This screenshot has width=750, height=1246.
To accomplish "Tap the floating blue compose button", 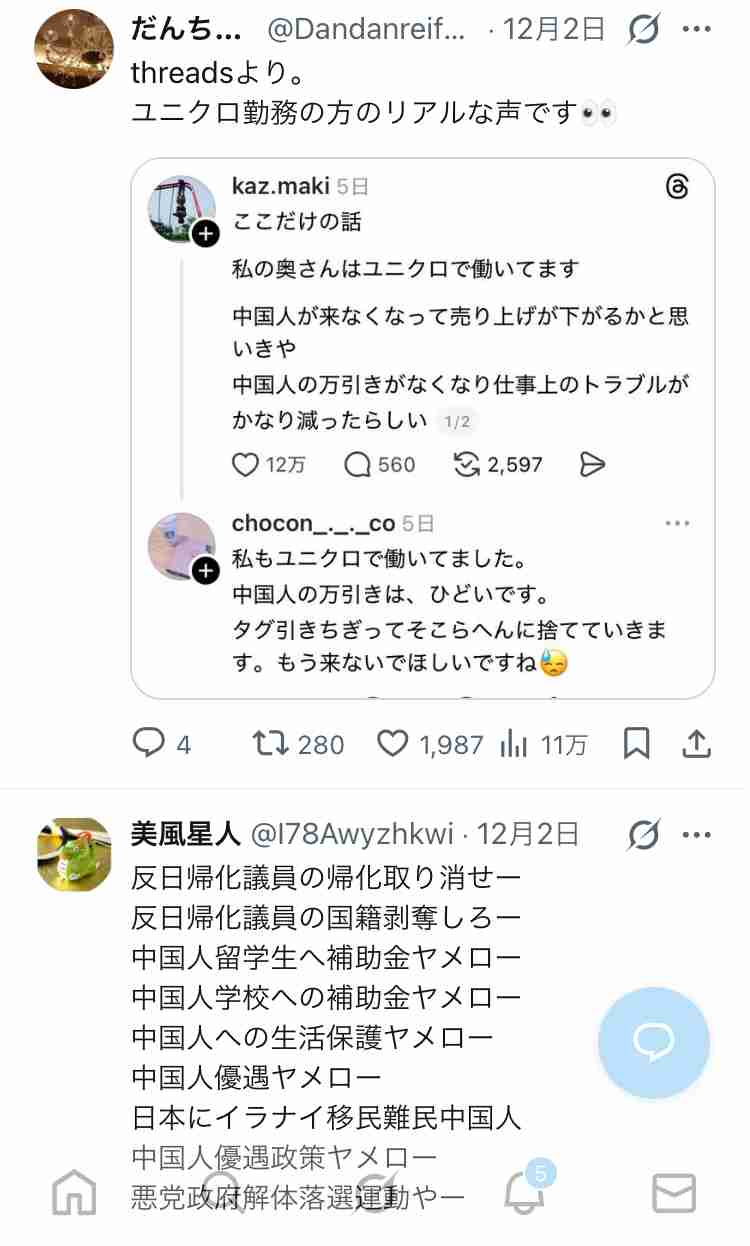I will pyautogui.click(x=654, y=1043).
